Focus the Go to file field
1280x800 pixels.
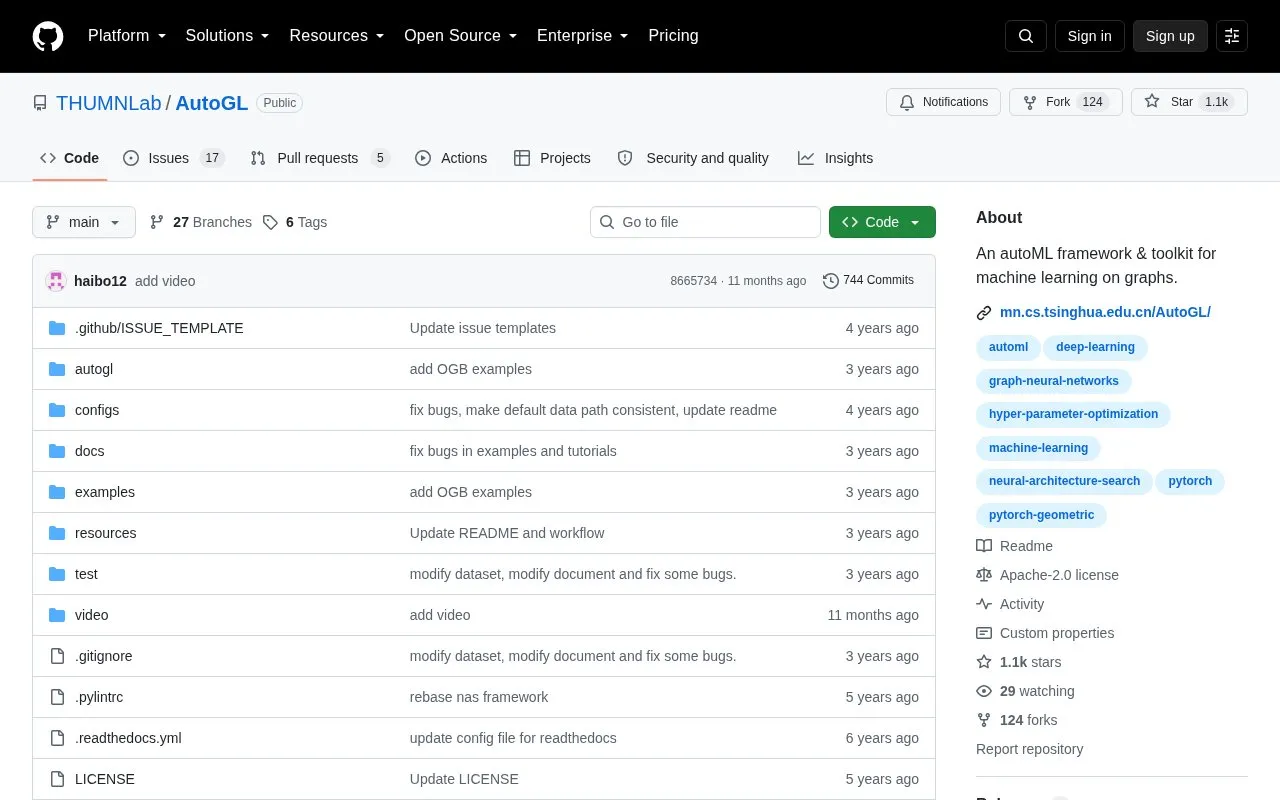705,222
